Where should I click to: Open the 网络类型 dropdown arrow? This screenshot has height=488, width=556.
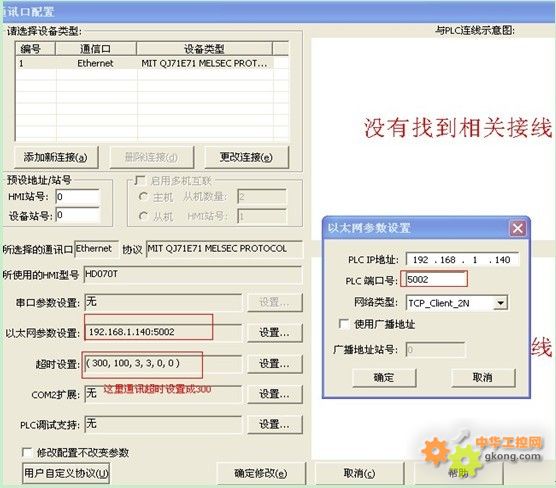pos(500,303)
